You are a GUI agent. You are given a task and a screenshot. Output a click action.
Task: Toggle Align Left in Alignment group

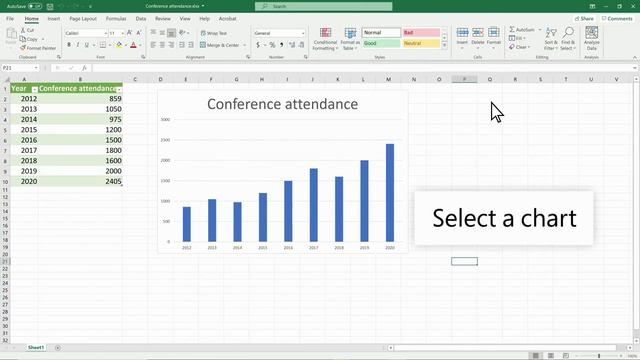click(153, 45)
